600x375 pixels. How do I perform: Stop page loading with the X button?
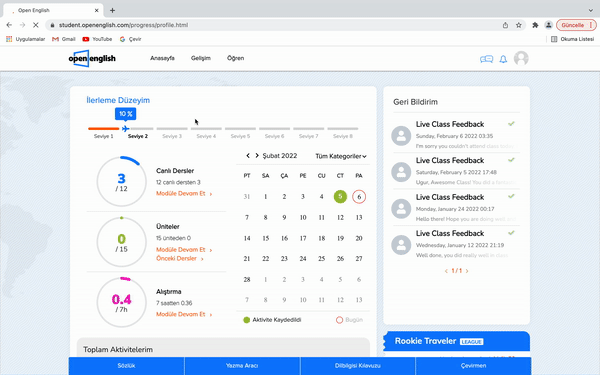(36, 25)
